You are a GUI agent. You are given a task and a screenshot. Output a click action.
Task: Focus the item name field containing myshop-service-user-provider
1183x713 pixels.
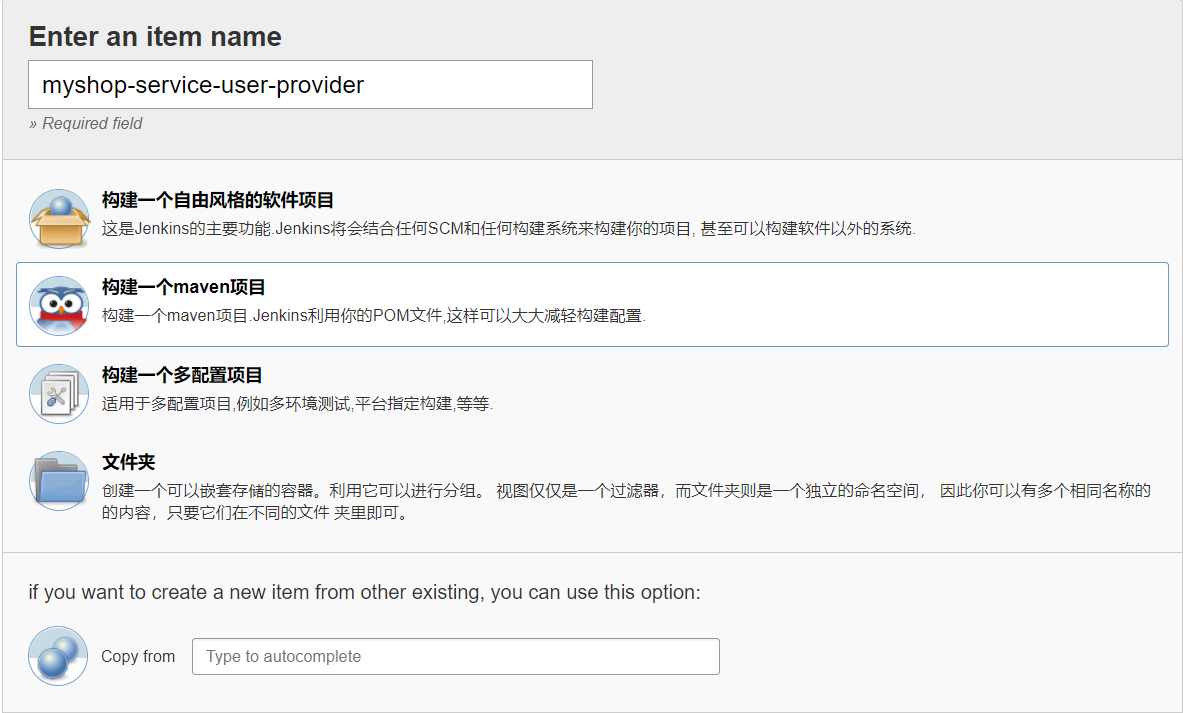[x=310, y=85]
